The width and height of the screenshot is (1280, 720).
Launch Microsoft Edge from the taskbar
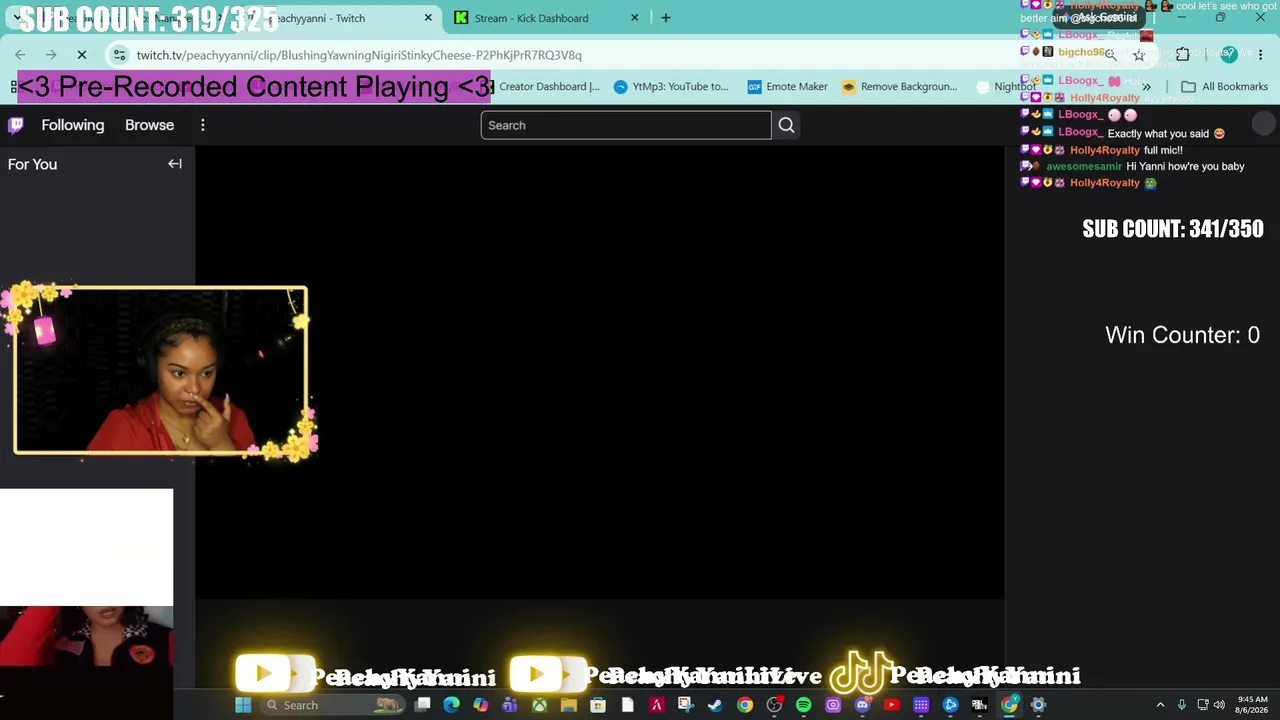[x=452, y=705]
